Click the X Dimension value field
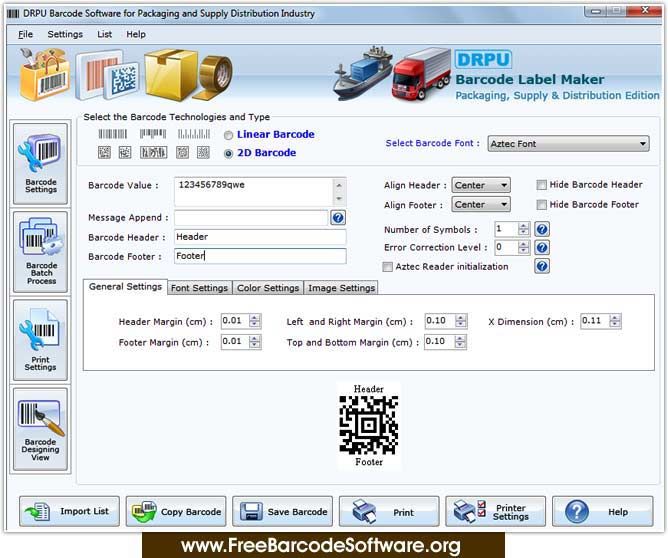 pos(595,321)
